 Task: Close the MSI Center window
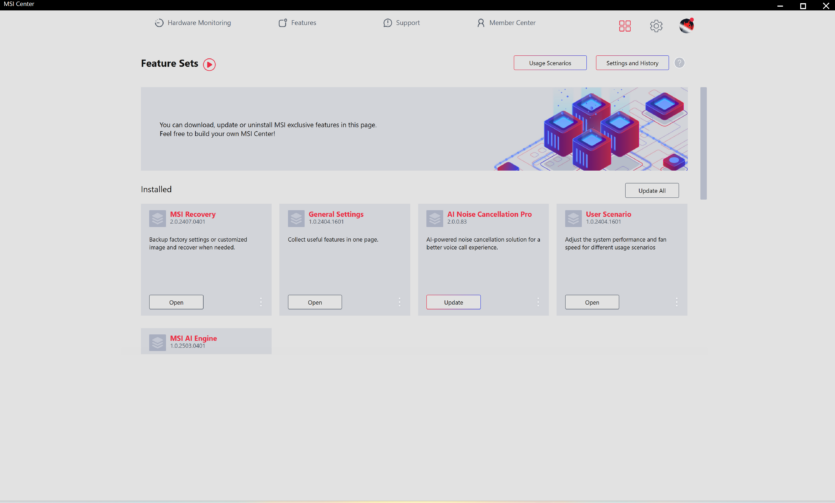[825, 6]
